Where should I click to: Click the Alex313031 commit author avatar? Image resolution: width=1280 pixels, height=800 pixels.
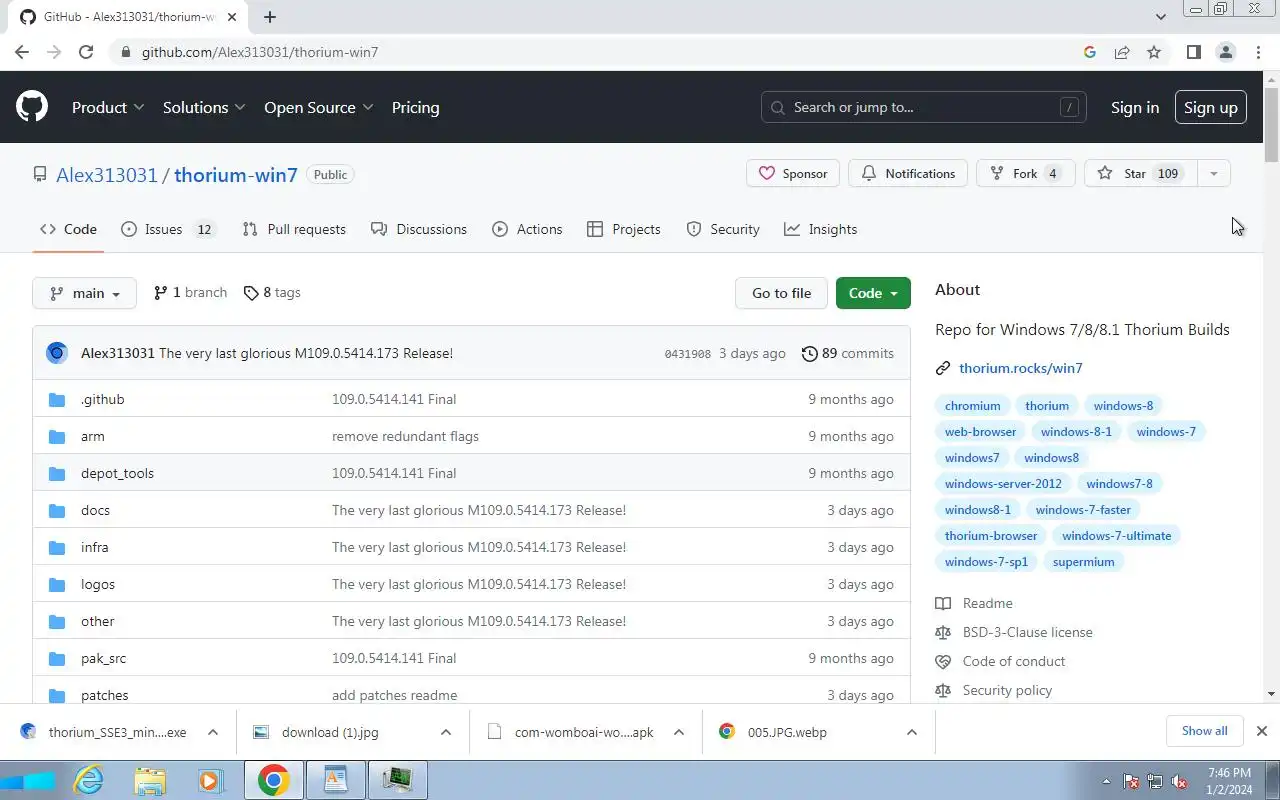coord(57,353)
